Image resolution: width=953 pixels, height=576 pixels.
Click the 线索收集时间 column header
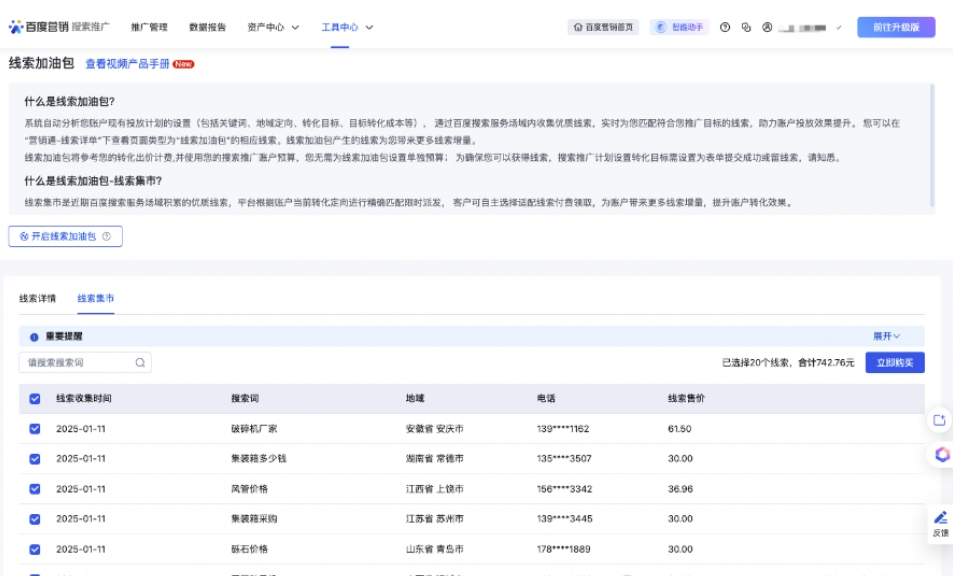click(84, 399)
